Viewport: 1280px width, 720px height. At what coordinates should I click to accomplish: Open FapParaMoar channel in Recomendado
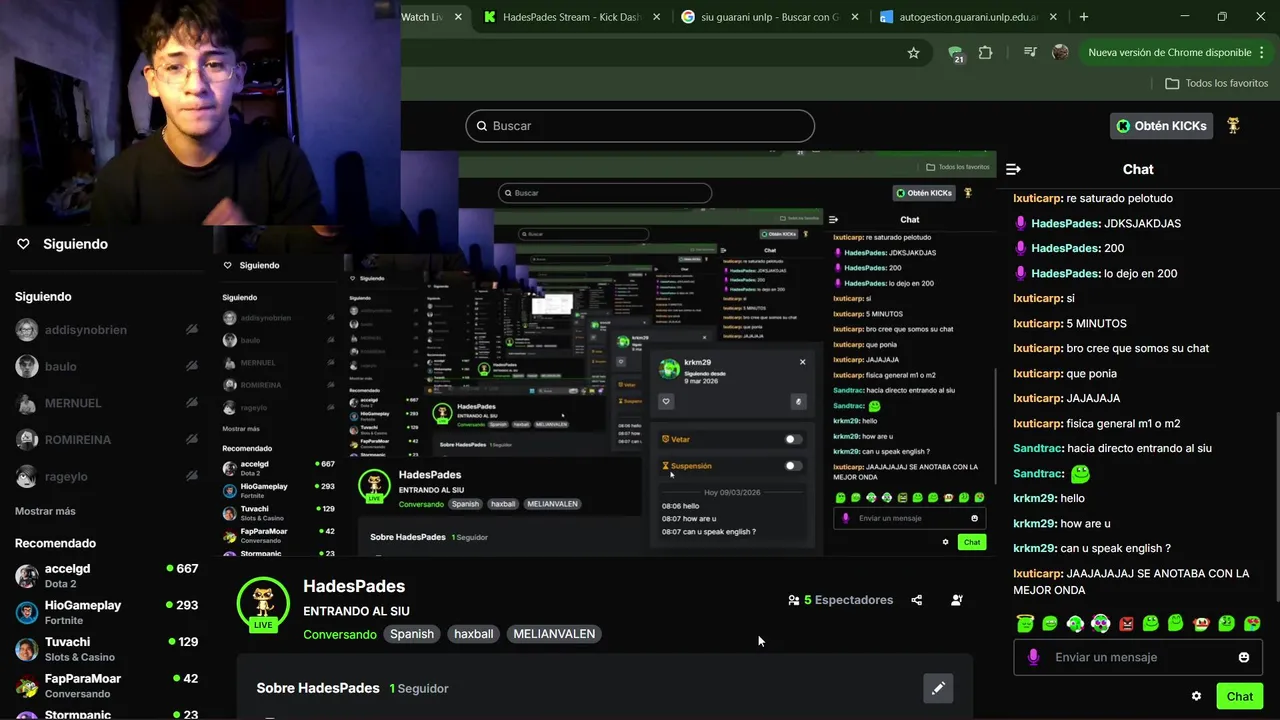pyautogui.click(x=106, y=686)
